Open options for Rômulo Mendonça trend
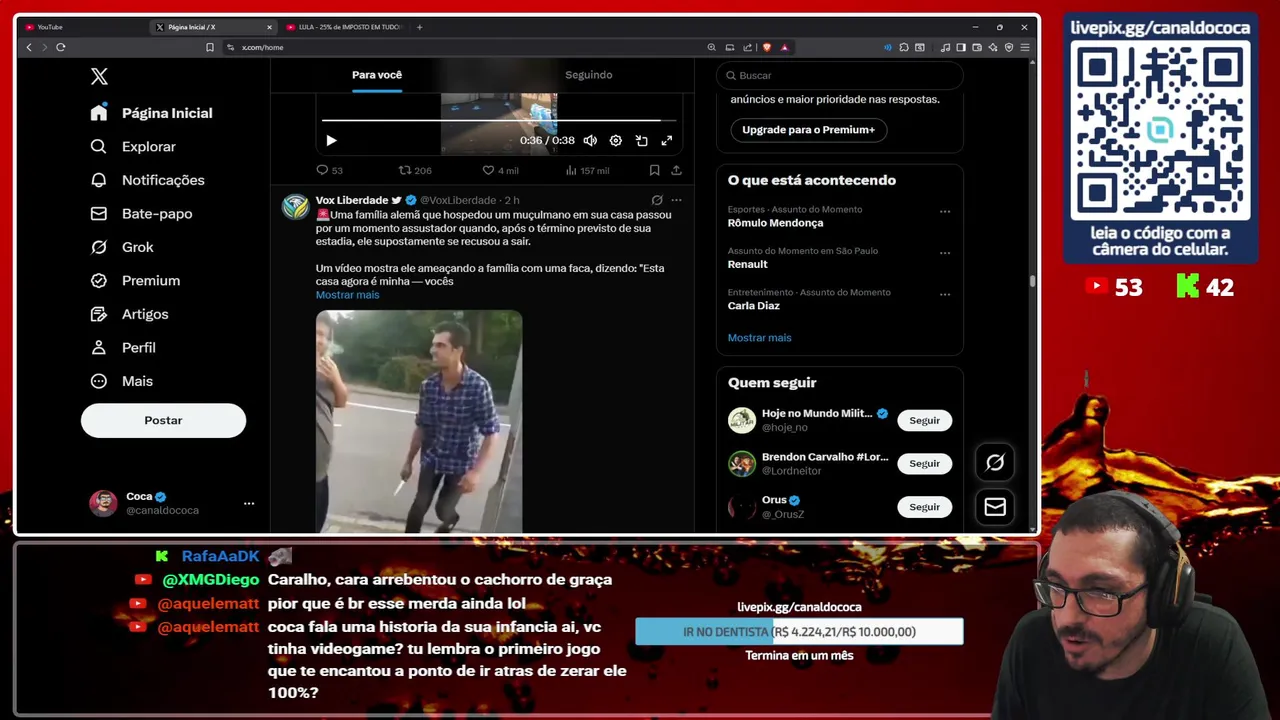 (x=945, y=211)
